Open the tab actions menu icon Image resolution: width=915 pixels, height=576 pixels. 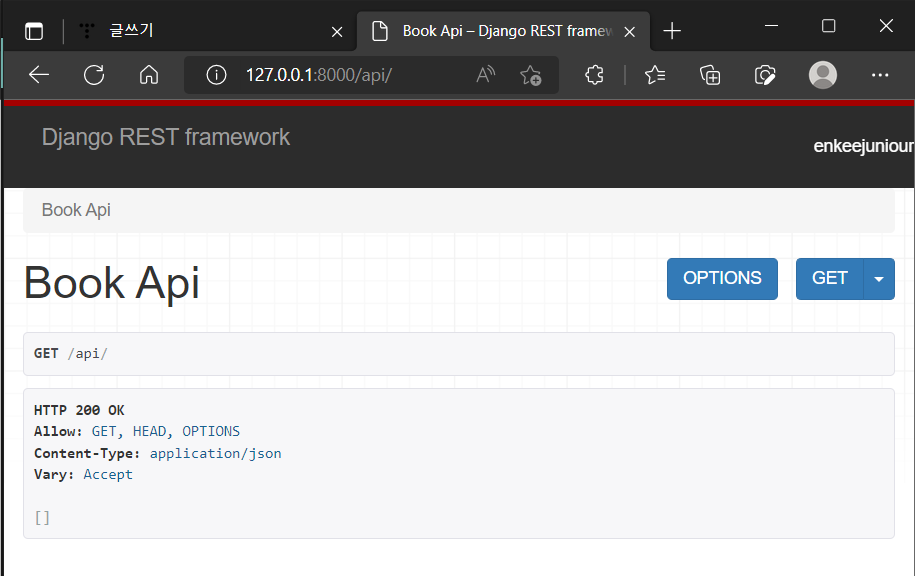(34, 31)
